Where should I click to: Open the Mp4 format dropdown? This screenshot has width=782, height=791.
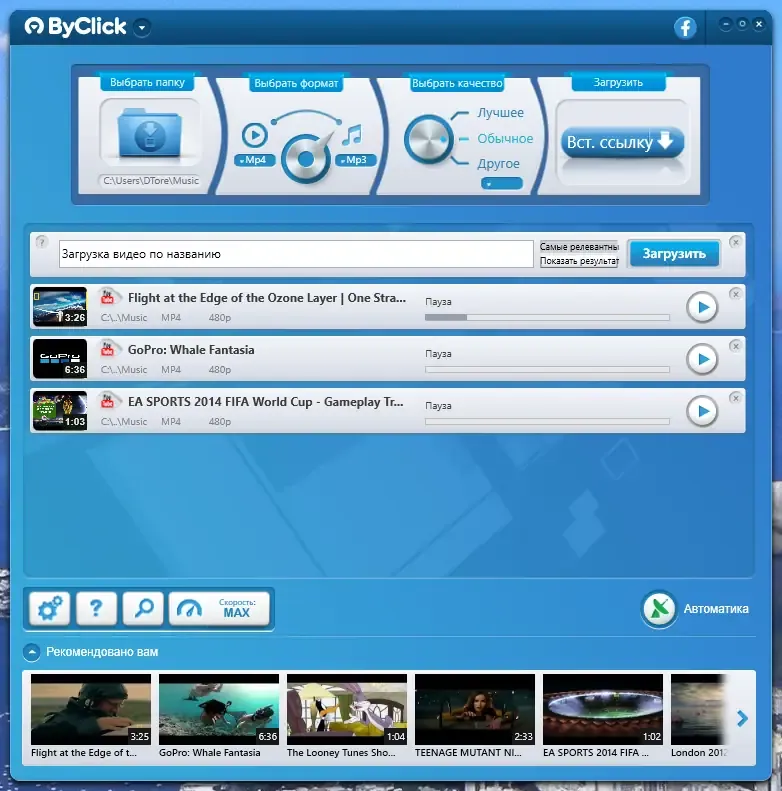(x=254, y=160)
